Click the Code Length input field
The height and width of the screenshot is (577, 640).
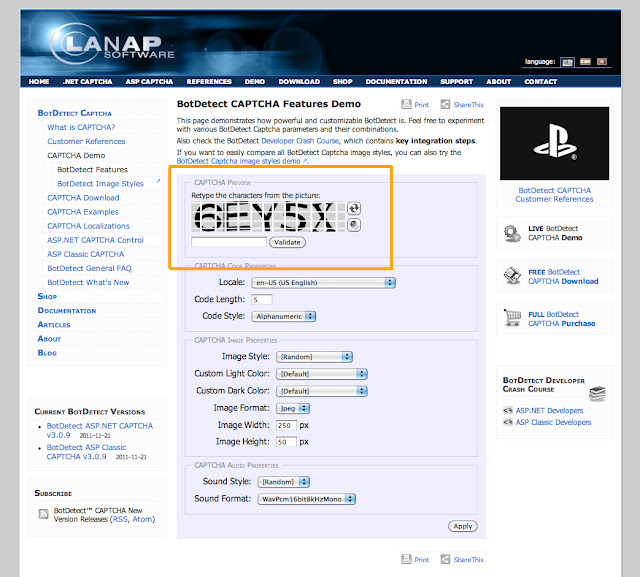tap(262, 300)
